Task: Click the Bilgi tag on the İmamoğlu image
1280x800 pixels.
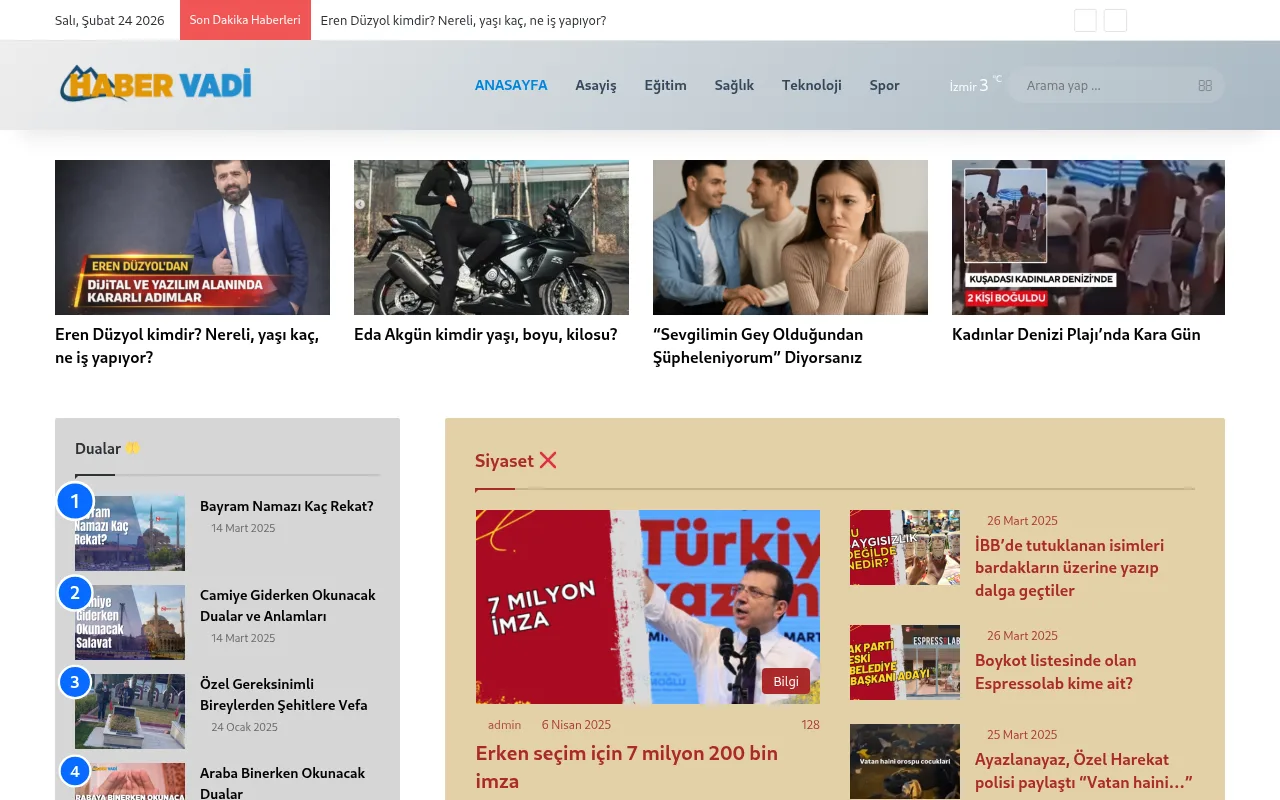Action: pos(786,681)
